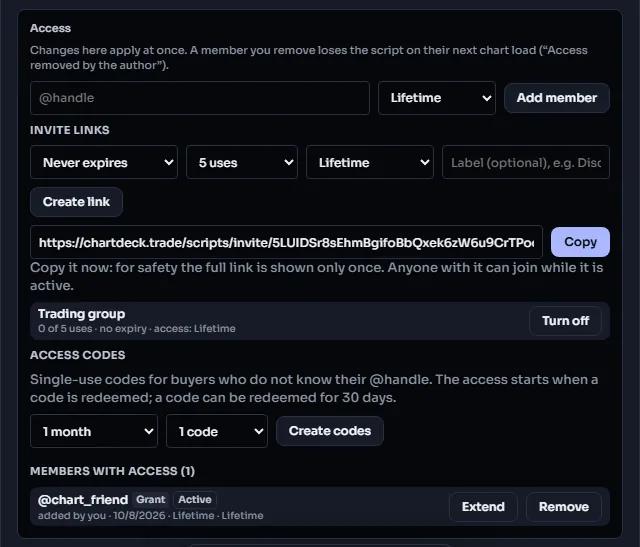Screen dimensions: 640x547
Task: Click the Grant badge for @chart_friend
Action: point(151,500)
